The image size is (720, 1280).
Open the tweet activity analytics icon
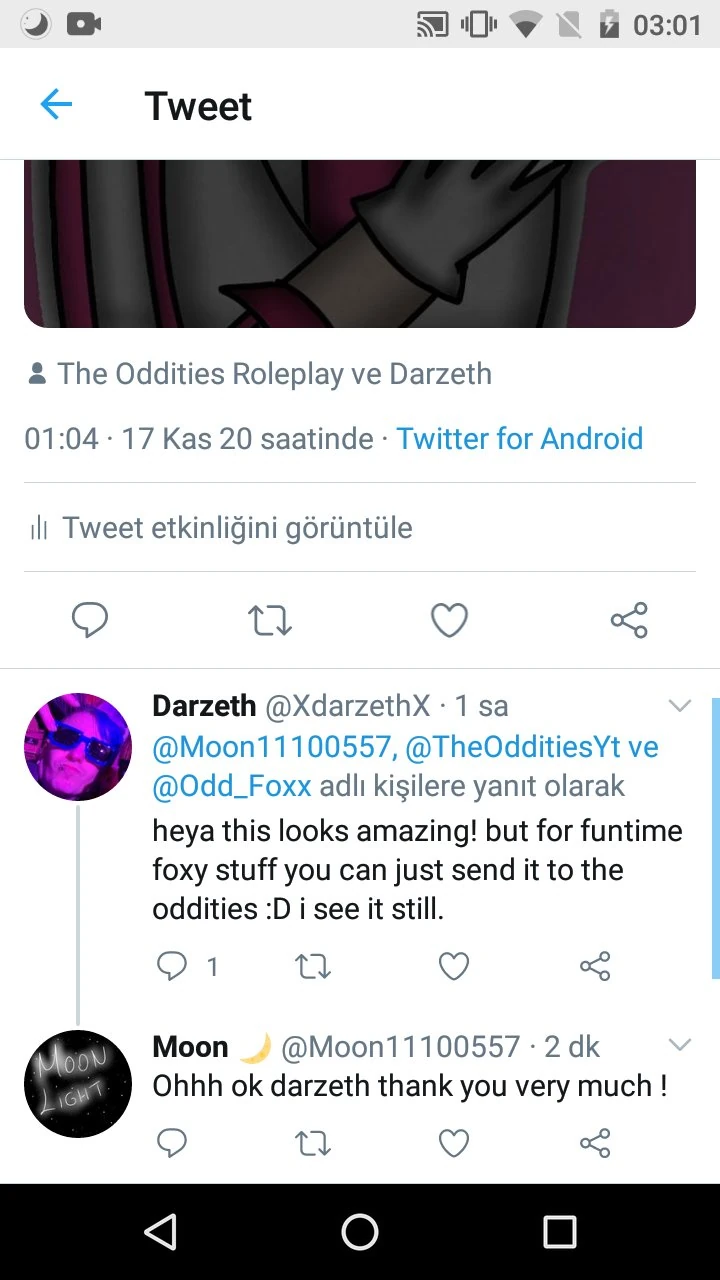point(37,527)
